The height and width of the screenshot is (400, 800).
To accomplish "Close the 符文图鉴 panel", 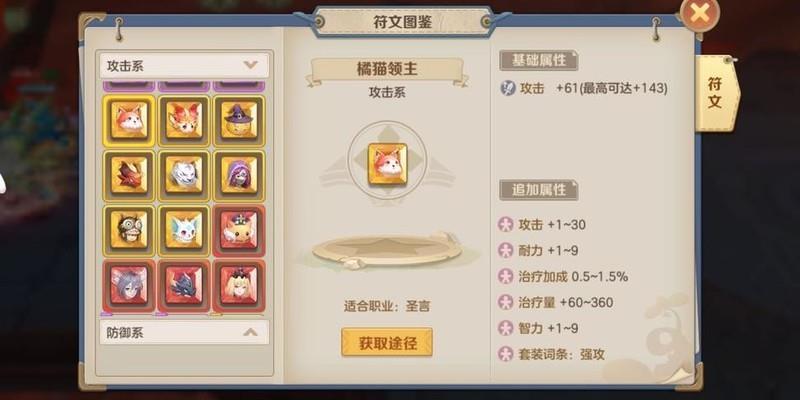I will (x=699, y=14).
